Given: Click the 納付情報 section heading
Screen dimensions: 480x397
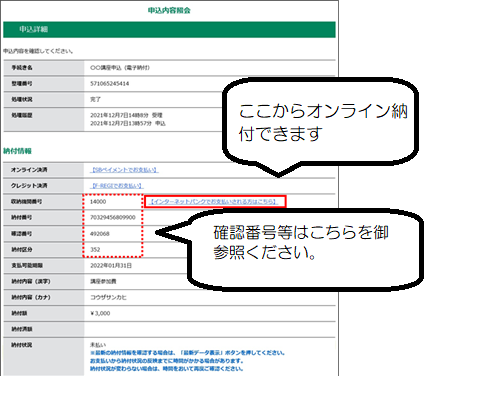Looking at the screenshot, I should point(17,151).
